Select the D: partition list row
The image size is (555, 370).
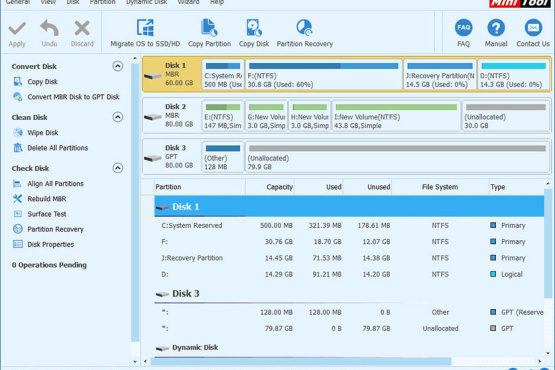(349, 274)
